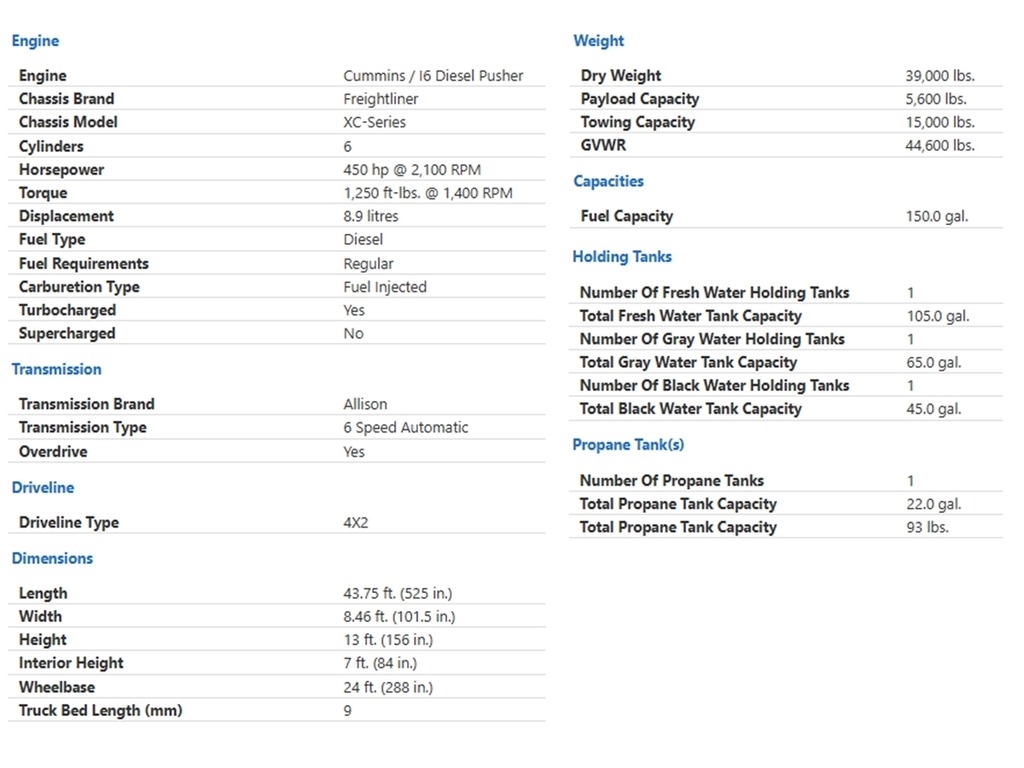The width and height of the screenshot is (1024, 768).
Task: Click the Propane Tank(s) section heading
Action: (628, 445)
